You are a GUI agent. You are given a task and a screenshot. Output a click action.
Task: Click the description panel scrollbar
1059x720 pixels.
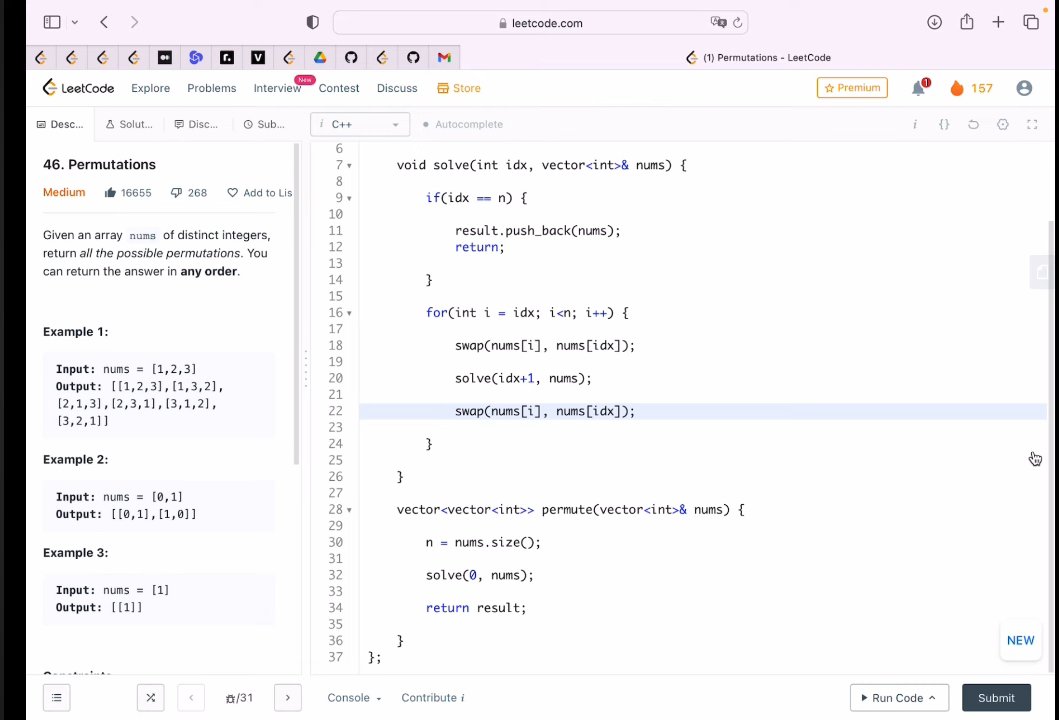pos(296,304)
